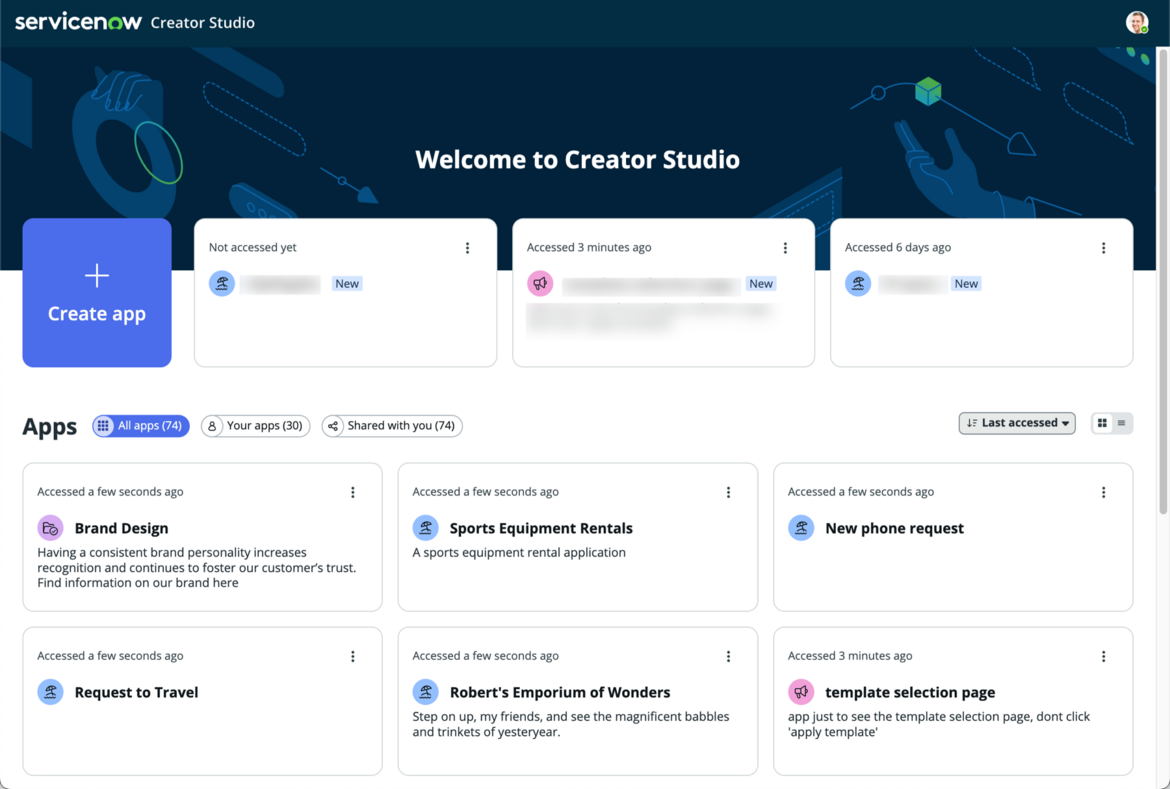The width and height of the screenshot is (1170, 789).
Task: Click the app icon on the Not accessed yet card
Action: click(222, 284)
